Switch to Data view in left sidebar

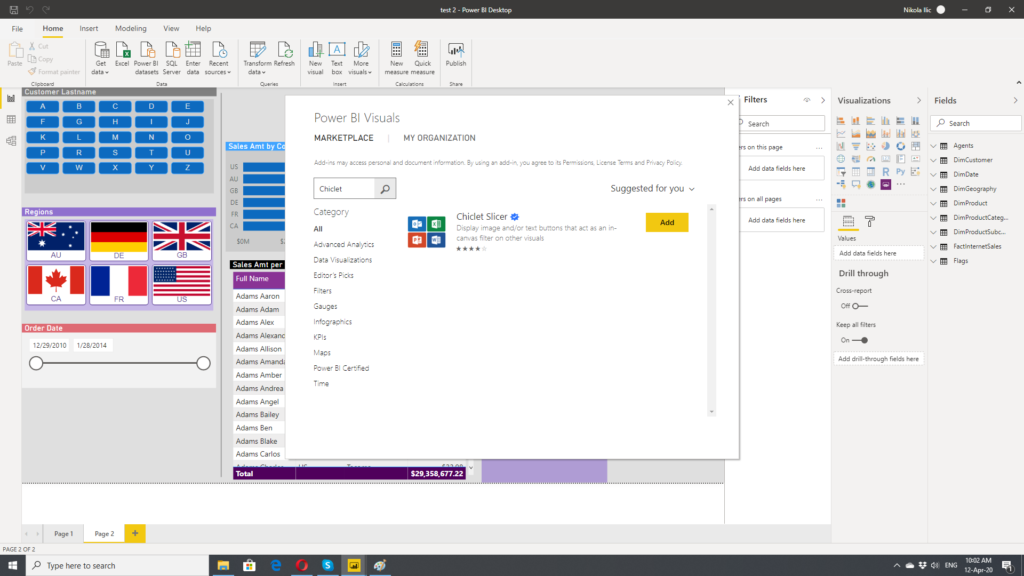[11, 120]
